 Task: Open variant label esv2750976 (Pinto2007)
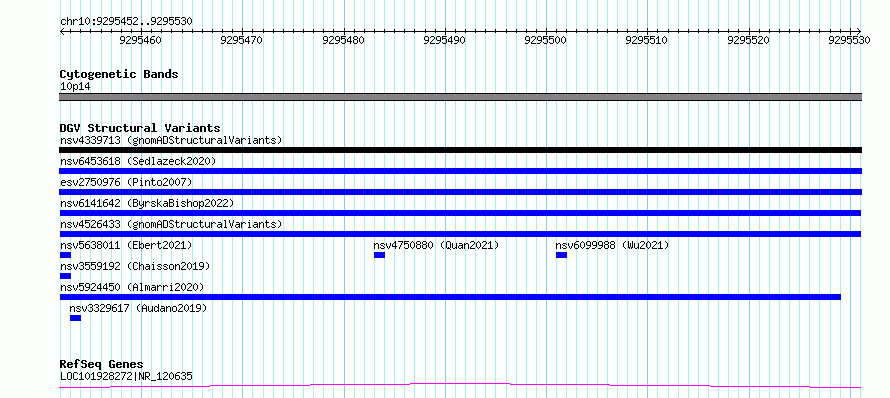[126, 182]
